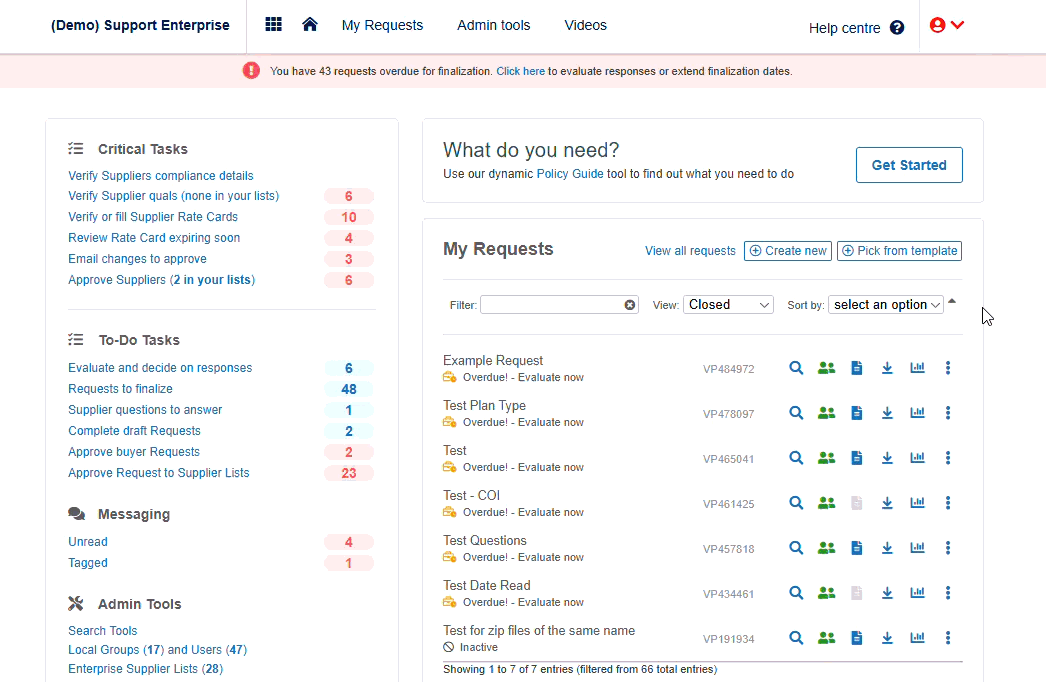The height and width of the screenshot is (682, 1046).
Task: Click magnifier icon for zip files request
Action: pos(796,638)
